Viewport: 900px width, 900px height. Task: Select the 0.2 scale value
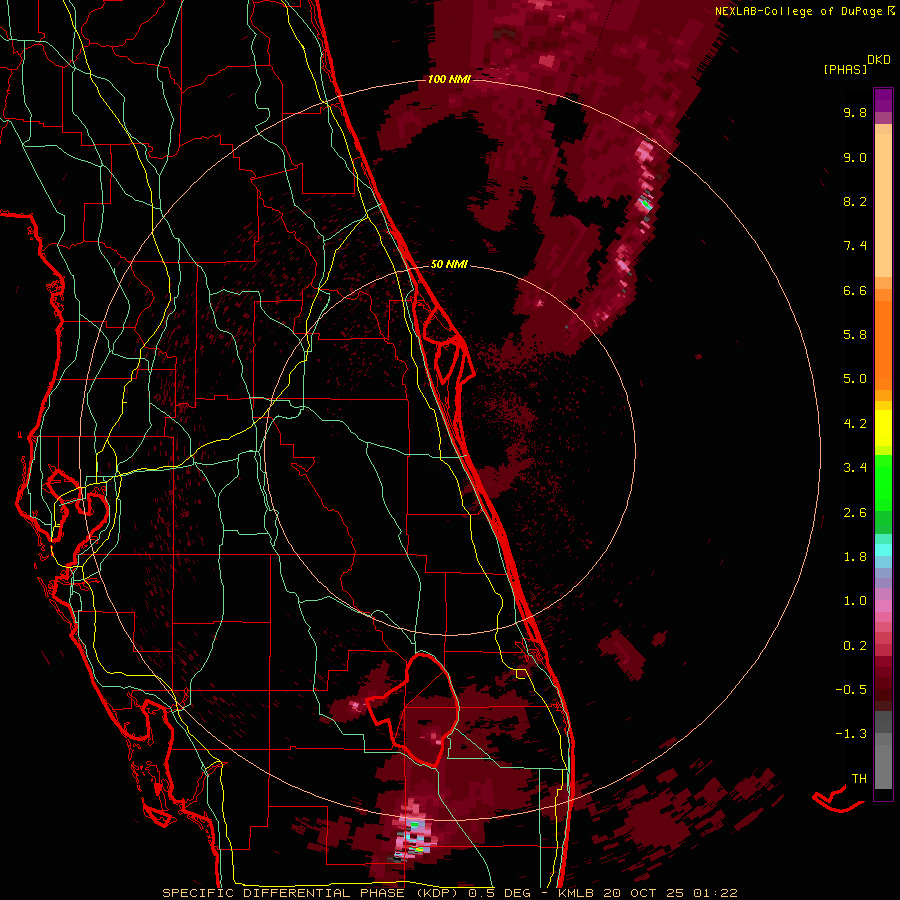pyautogui.click(x=855, y=646)
